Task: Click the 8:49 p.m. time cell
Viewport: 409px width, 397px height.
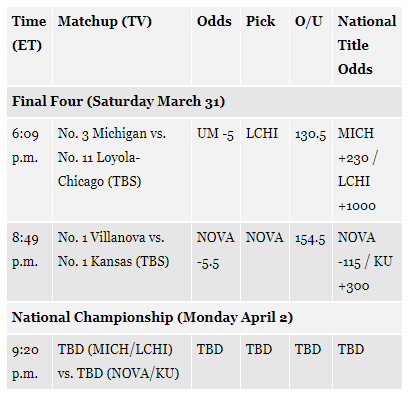Action: pos(29,262)
